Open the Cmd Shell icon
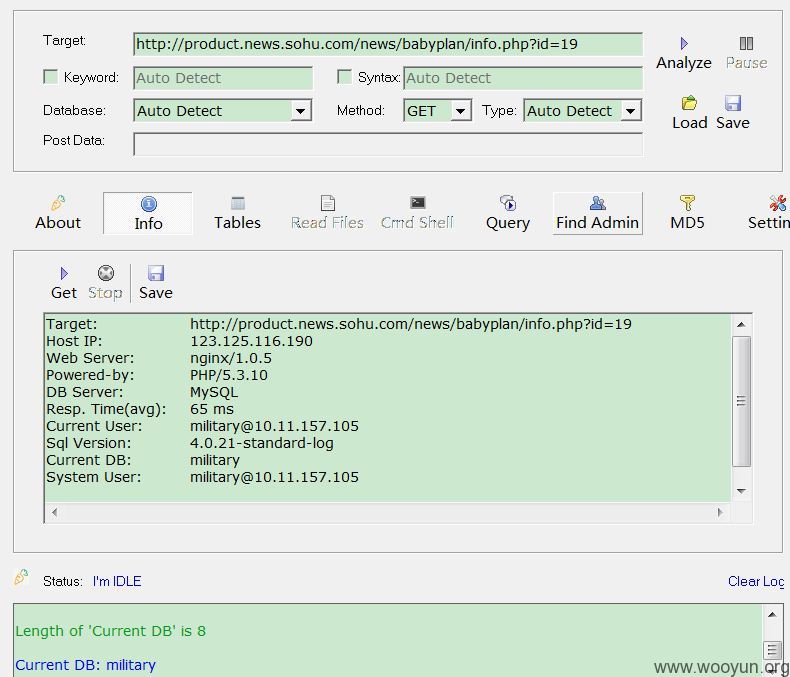Image resolution: width=790 pixels, height=677 pixels. coord(417,202)
